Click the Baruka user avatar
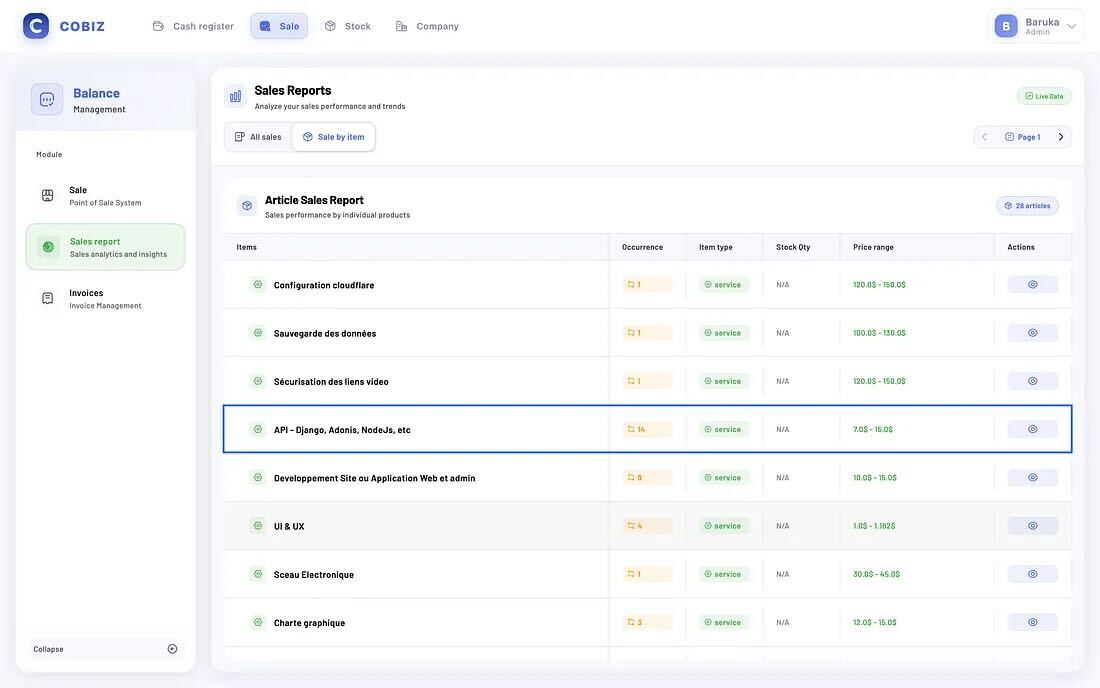Viewport: 1100px width, 688px height. click(1006, 26)
